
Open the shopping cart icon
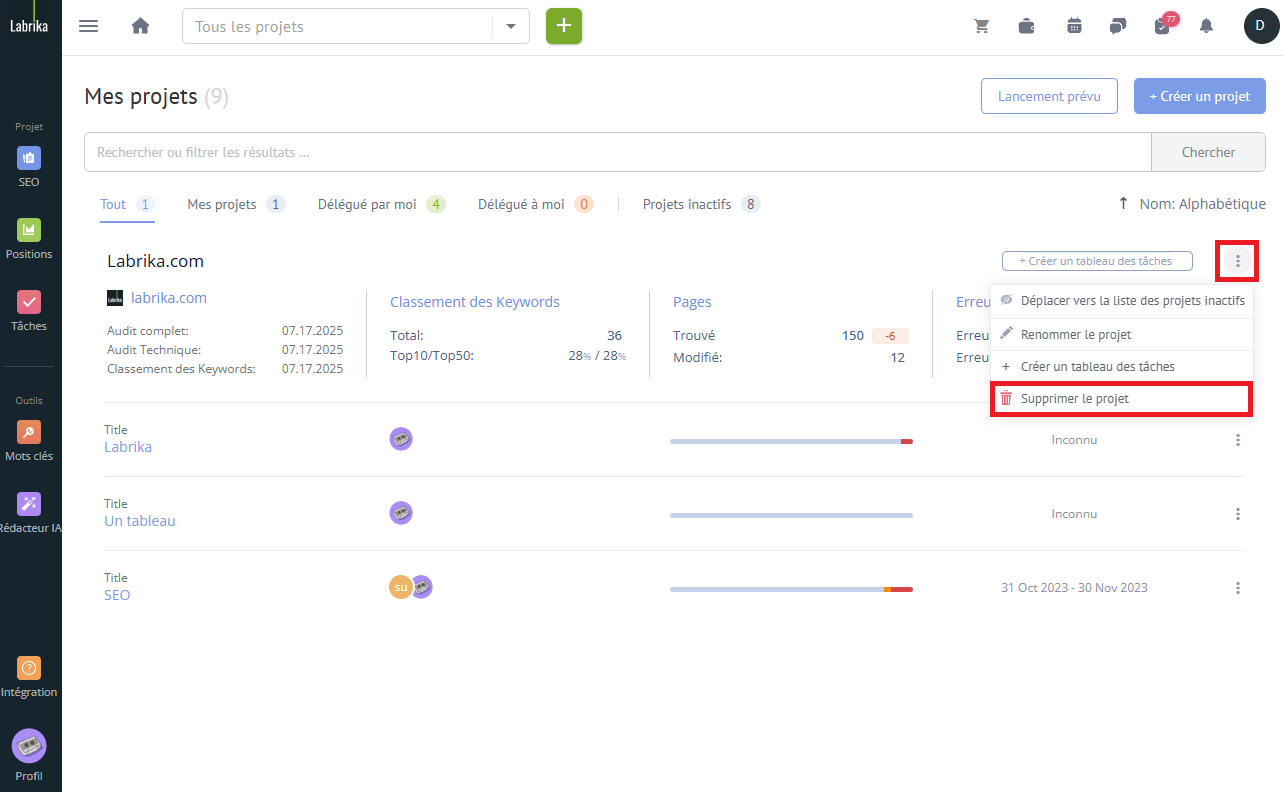[x=982, y=26]
